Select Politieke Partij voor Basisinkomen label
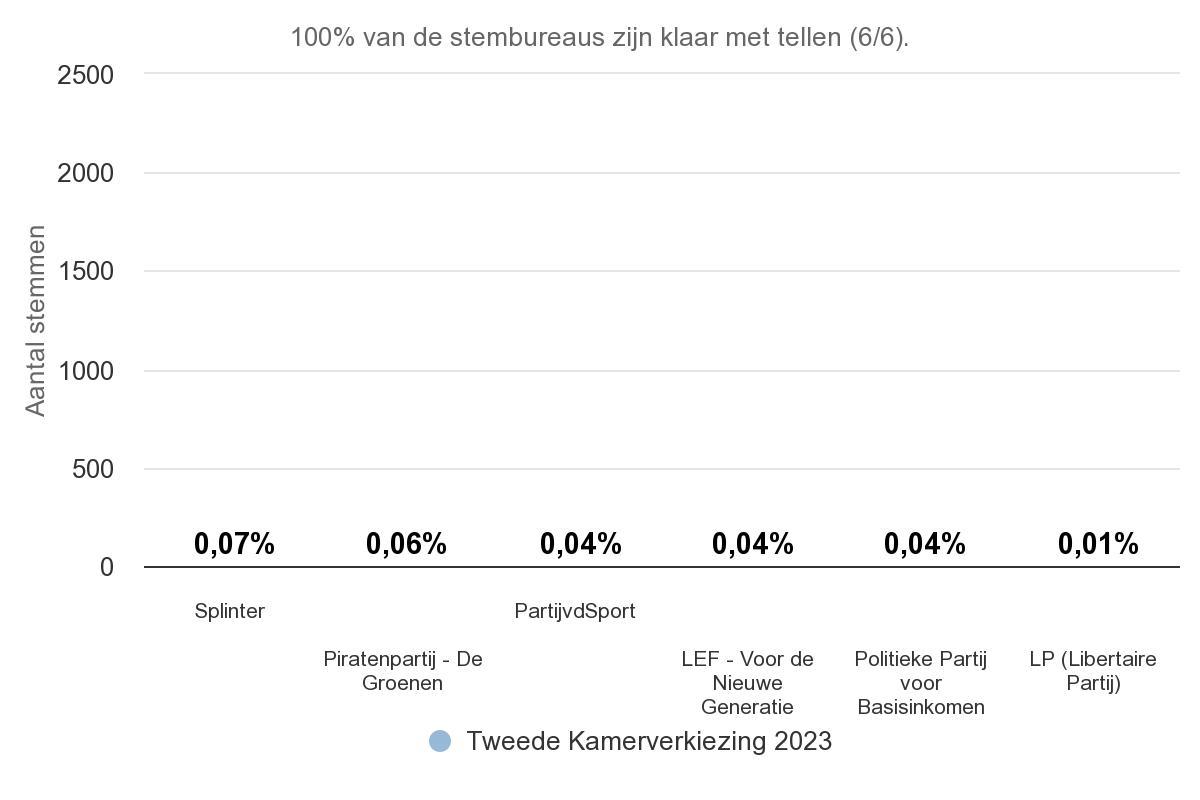The width and height of the screenshot is (1200, 800). tap(921, 683)
